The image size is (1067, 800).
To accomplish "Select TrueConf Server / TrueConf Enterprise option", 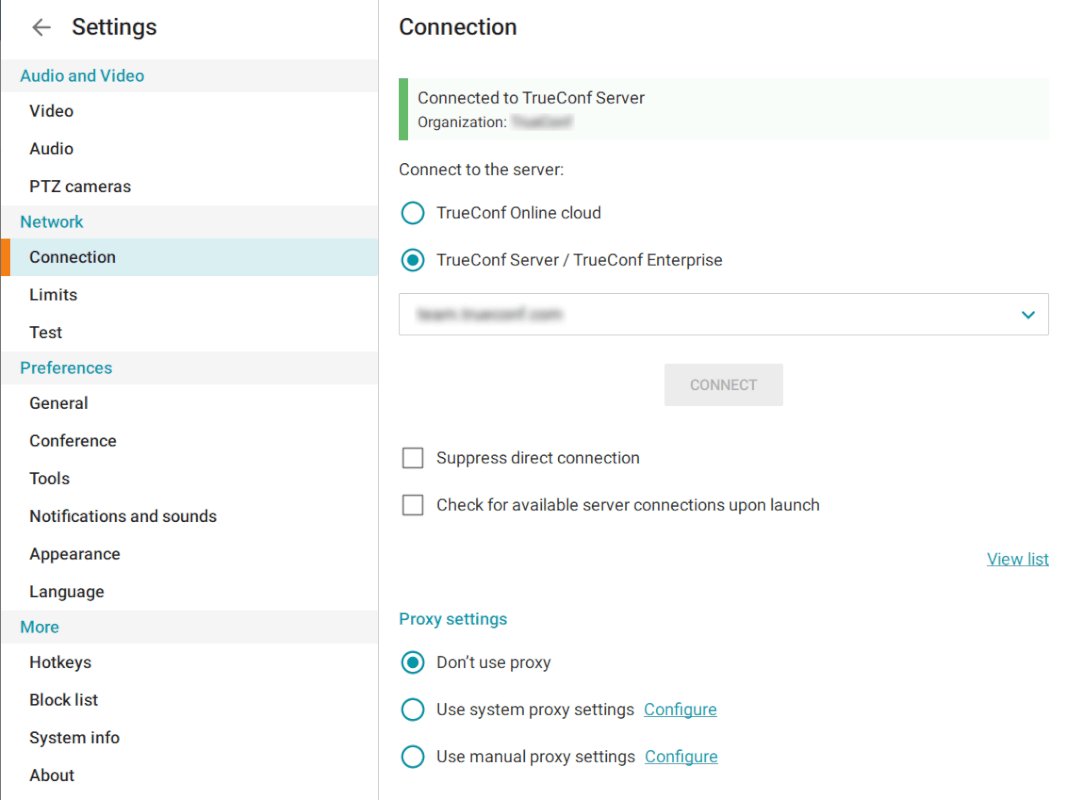I will [x=412, y=260].
